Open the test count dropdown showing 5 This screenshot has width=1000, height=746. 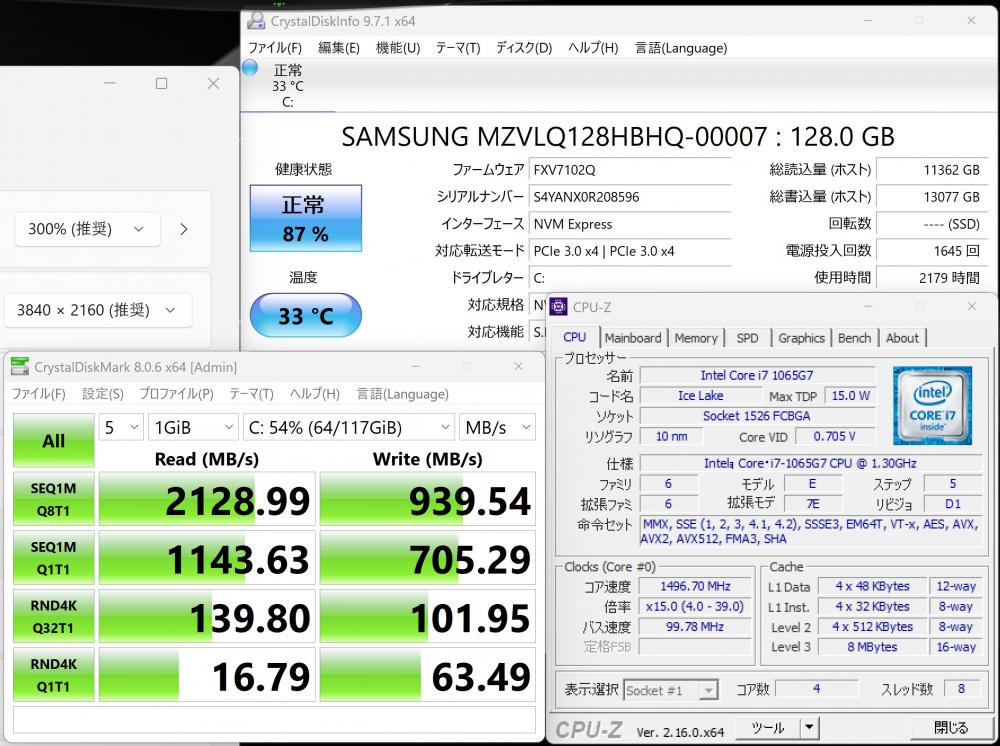[121, 427]
